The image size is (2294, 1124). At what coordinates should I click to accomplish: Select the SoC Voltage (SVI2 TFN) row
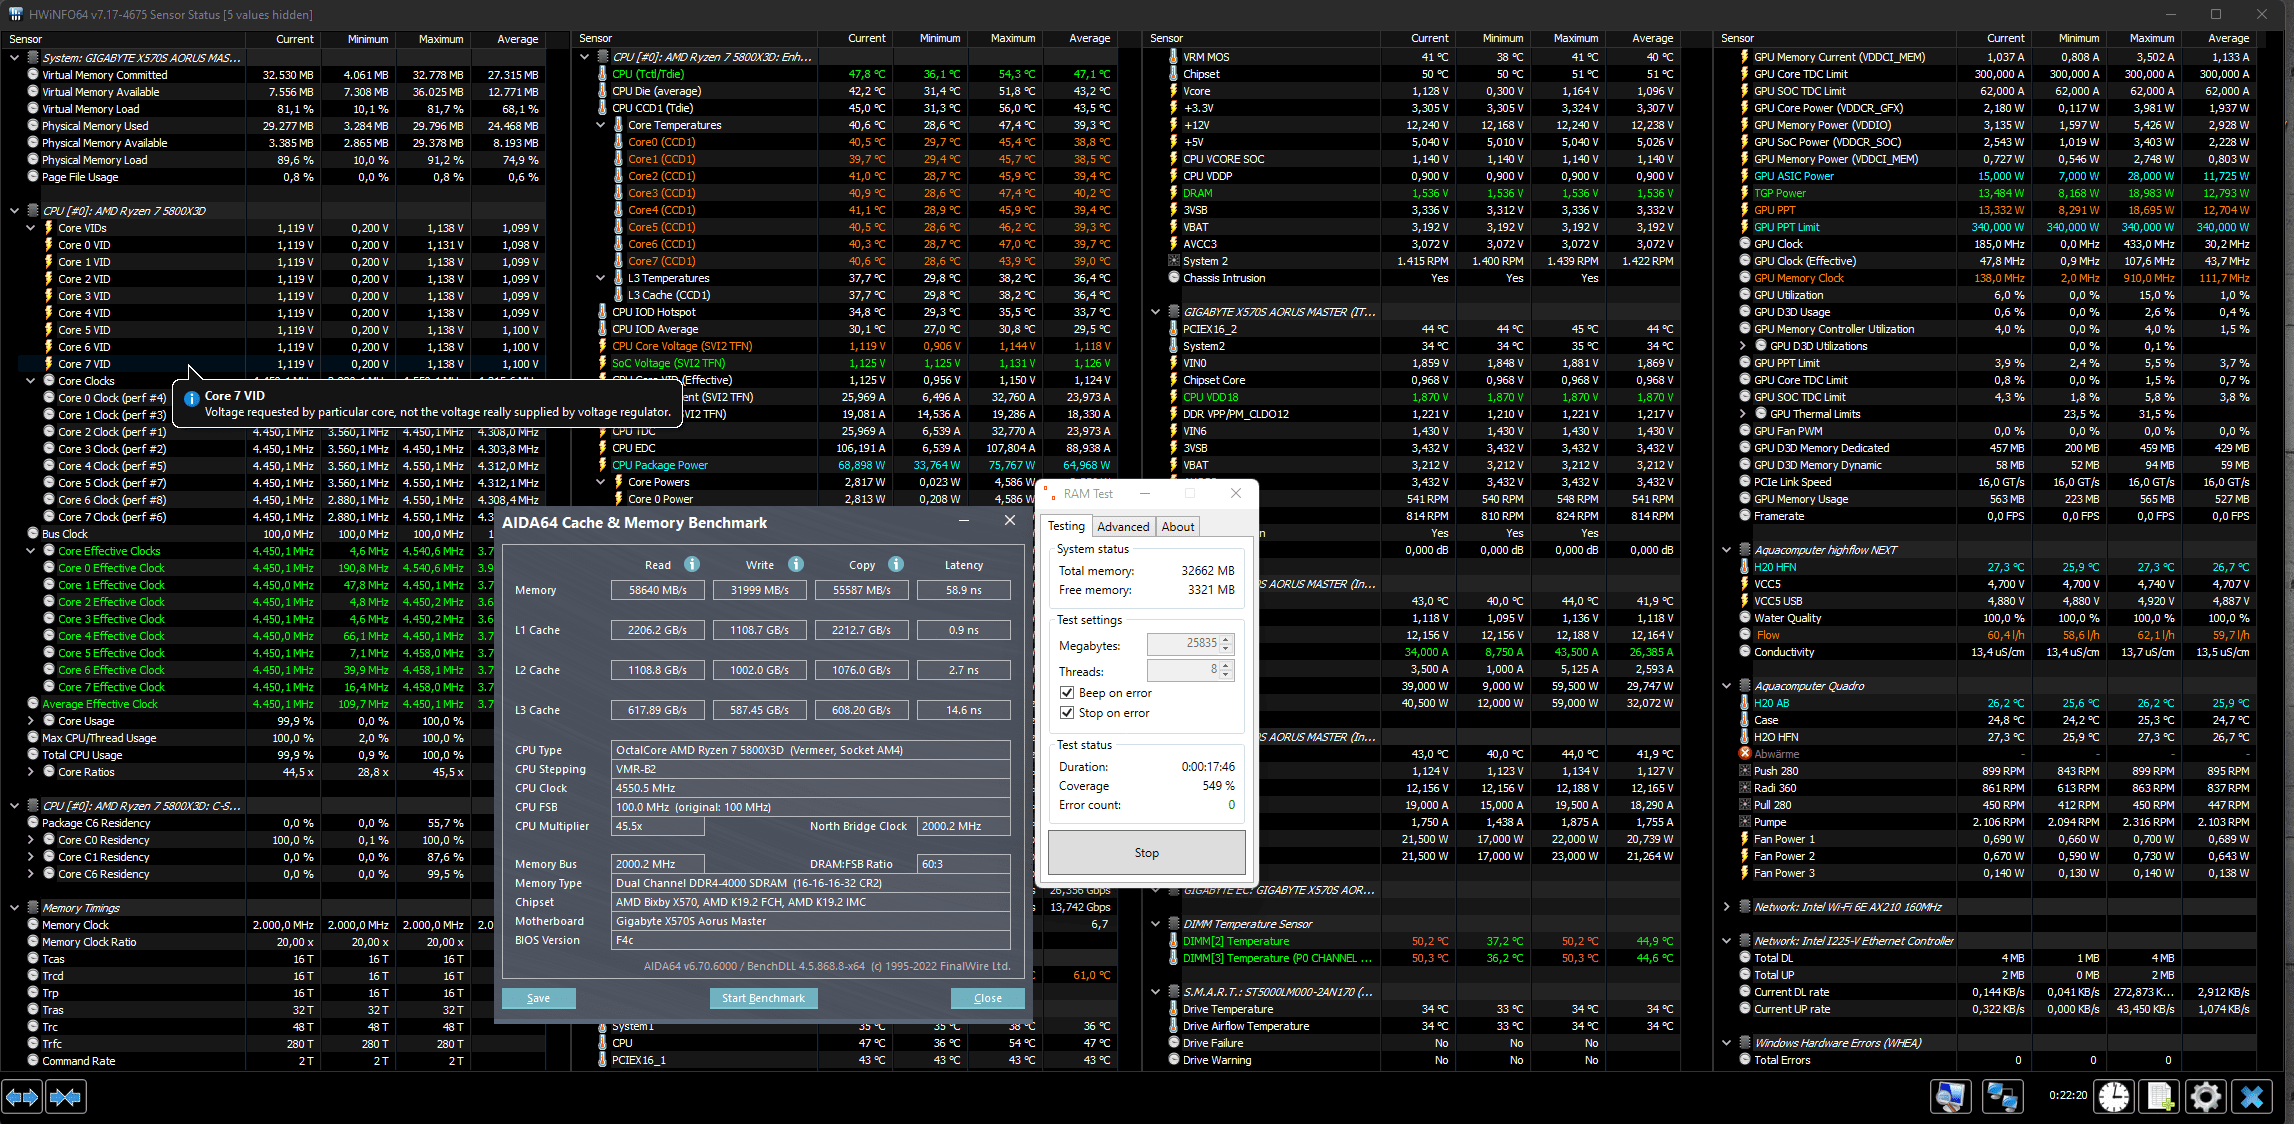[x=855, y=363]
